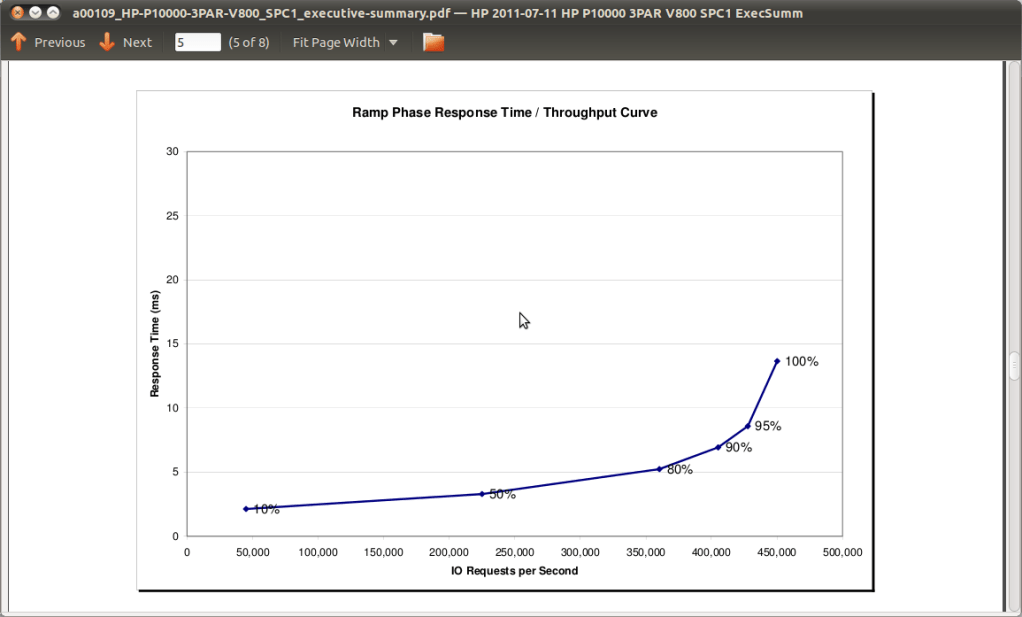1022x617 pixels.
Task: Click the page number input field
Action: click(x=197, y=42)
